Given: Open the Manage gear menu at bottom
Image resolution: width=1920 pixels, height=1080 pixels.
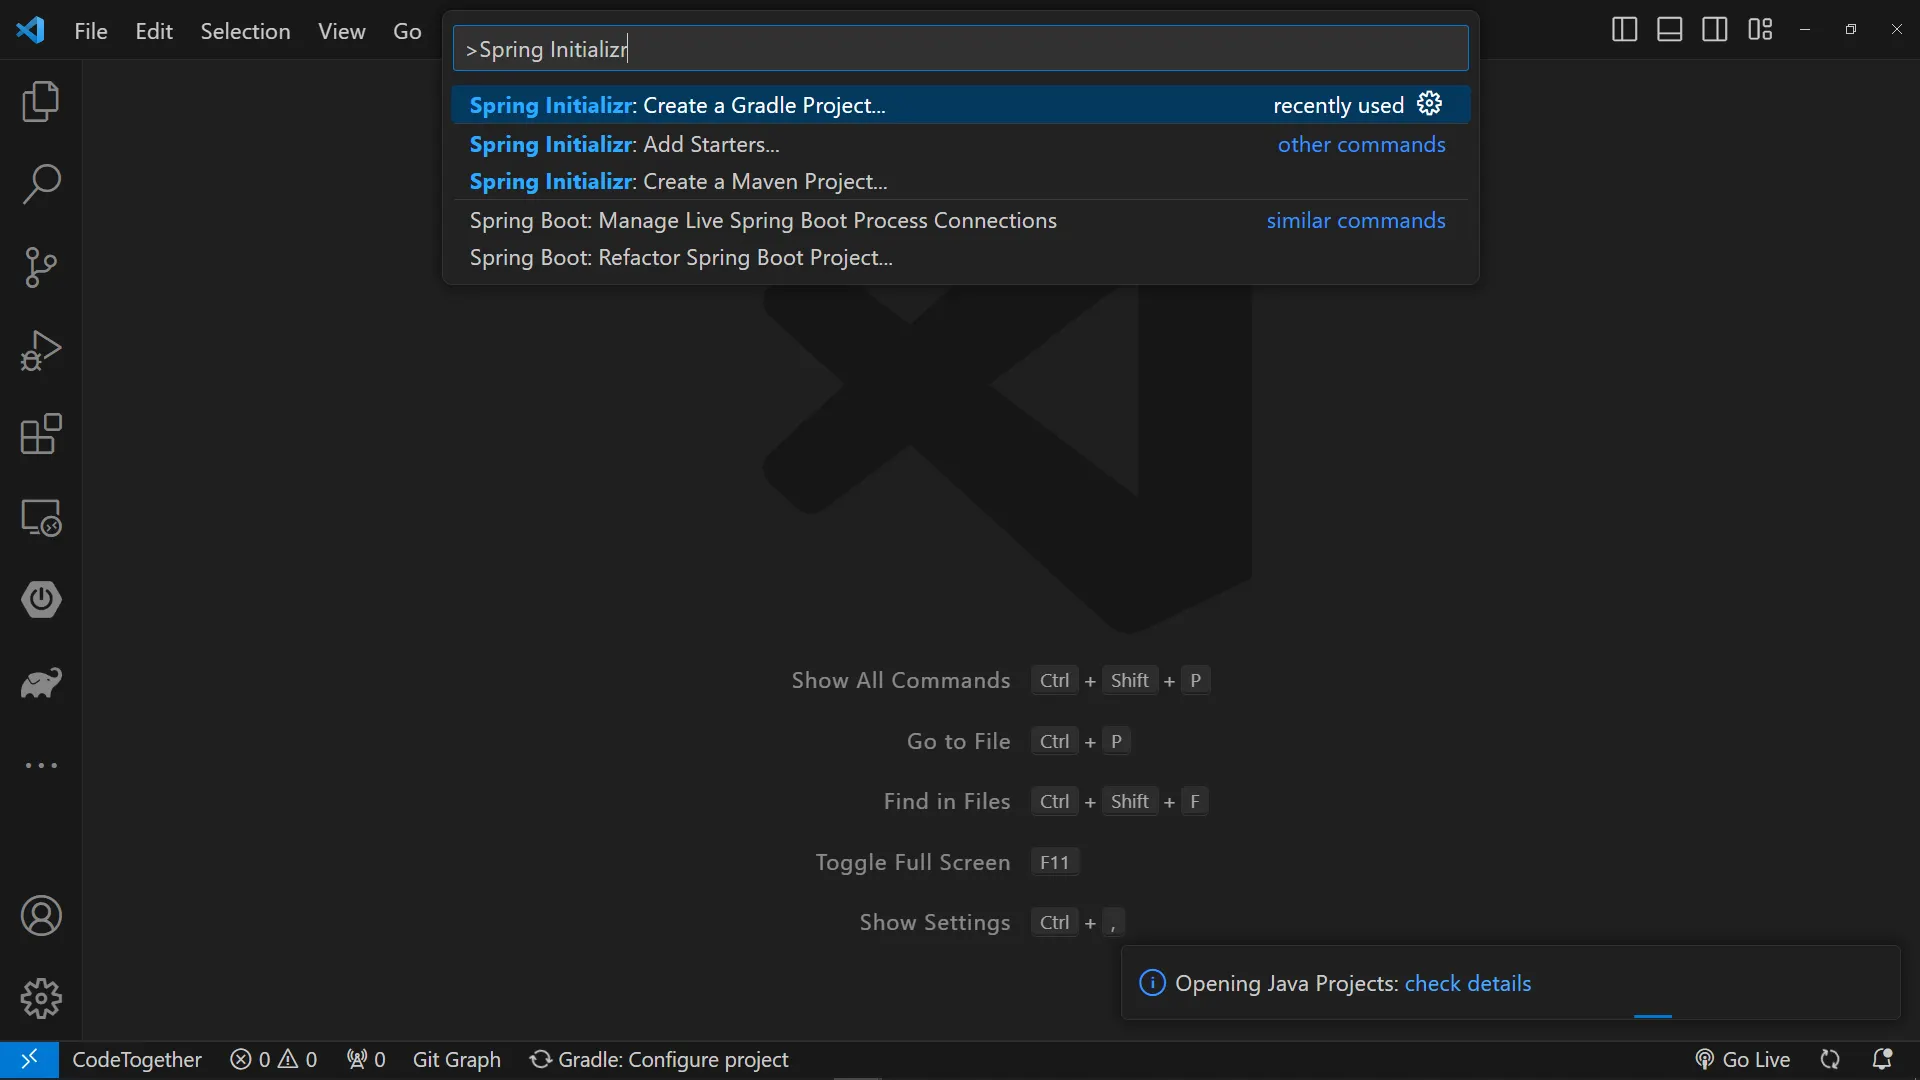Looking at the screenshot, I should tap(41, 998).
